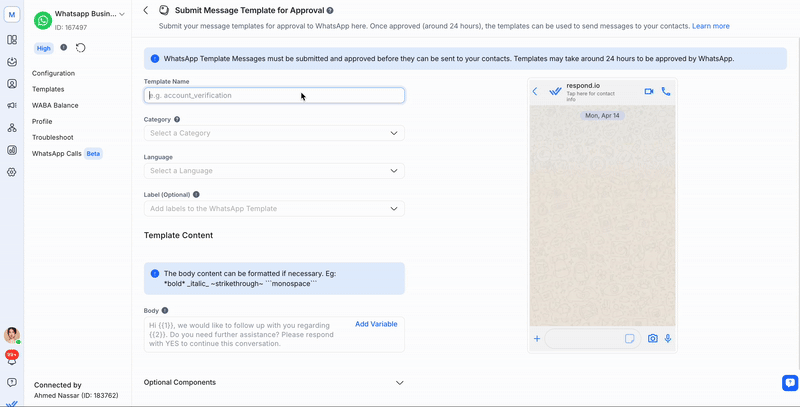Click the video call icon in phone preview
The width and height of the screenshot is (800, 407).
click(x=648, y=91)
